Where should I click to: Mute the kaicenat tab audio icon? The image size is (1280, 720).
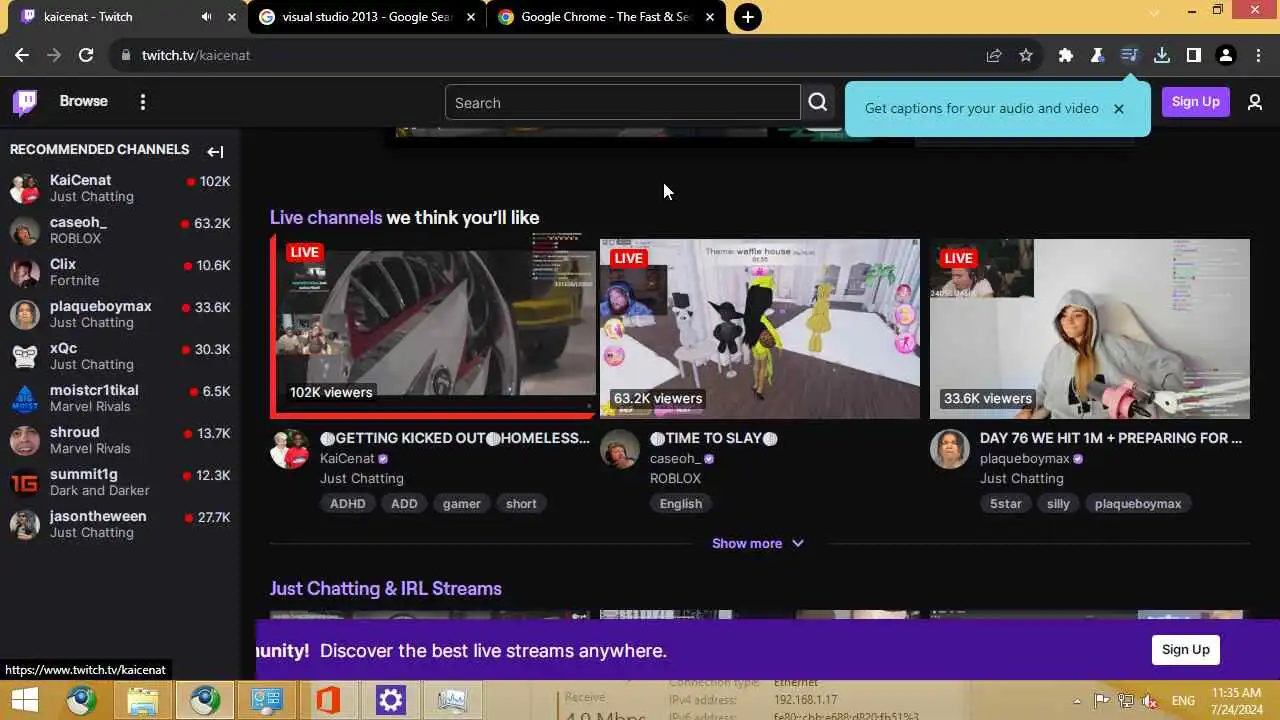coord(206,17)
